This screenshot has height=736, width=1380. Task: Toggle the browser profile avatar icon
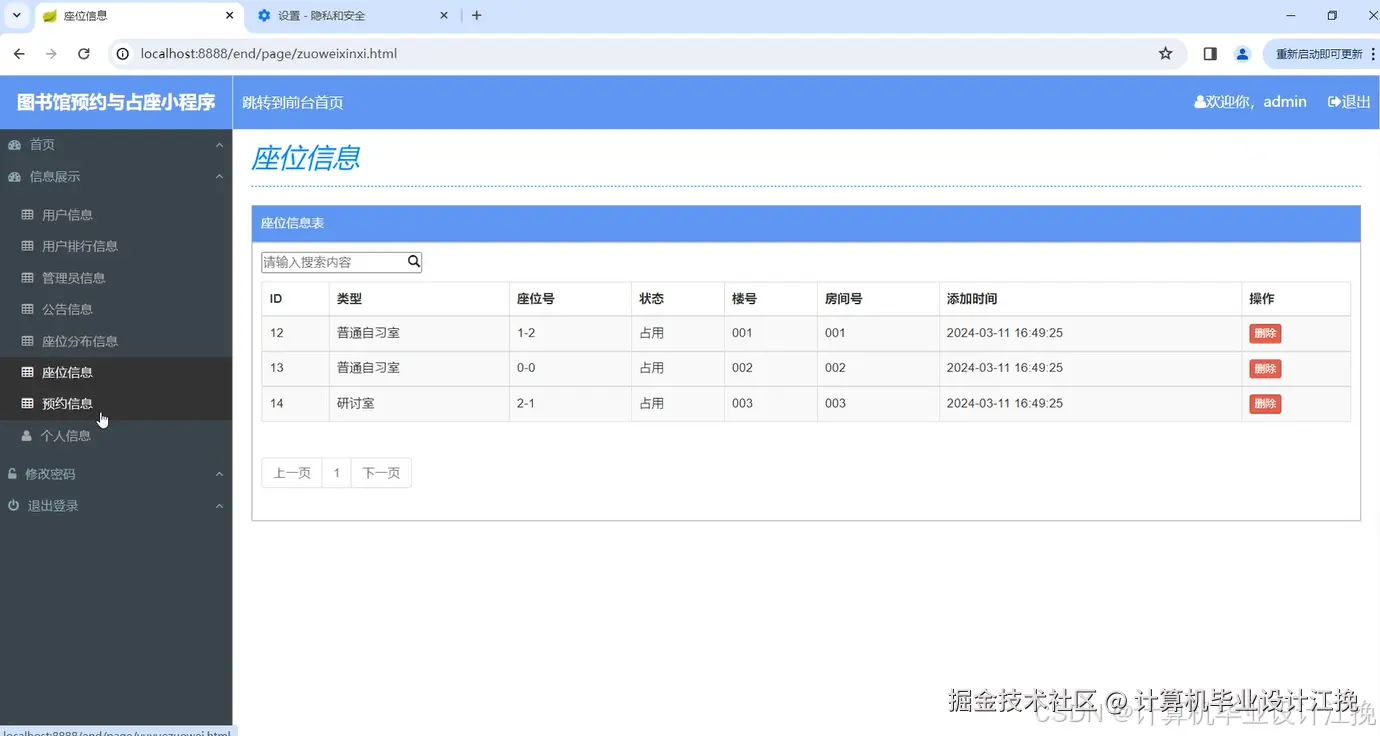pos(1242,53)
